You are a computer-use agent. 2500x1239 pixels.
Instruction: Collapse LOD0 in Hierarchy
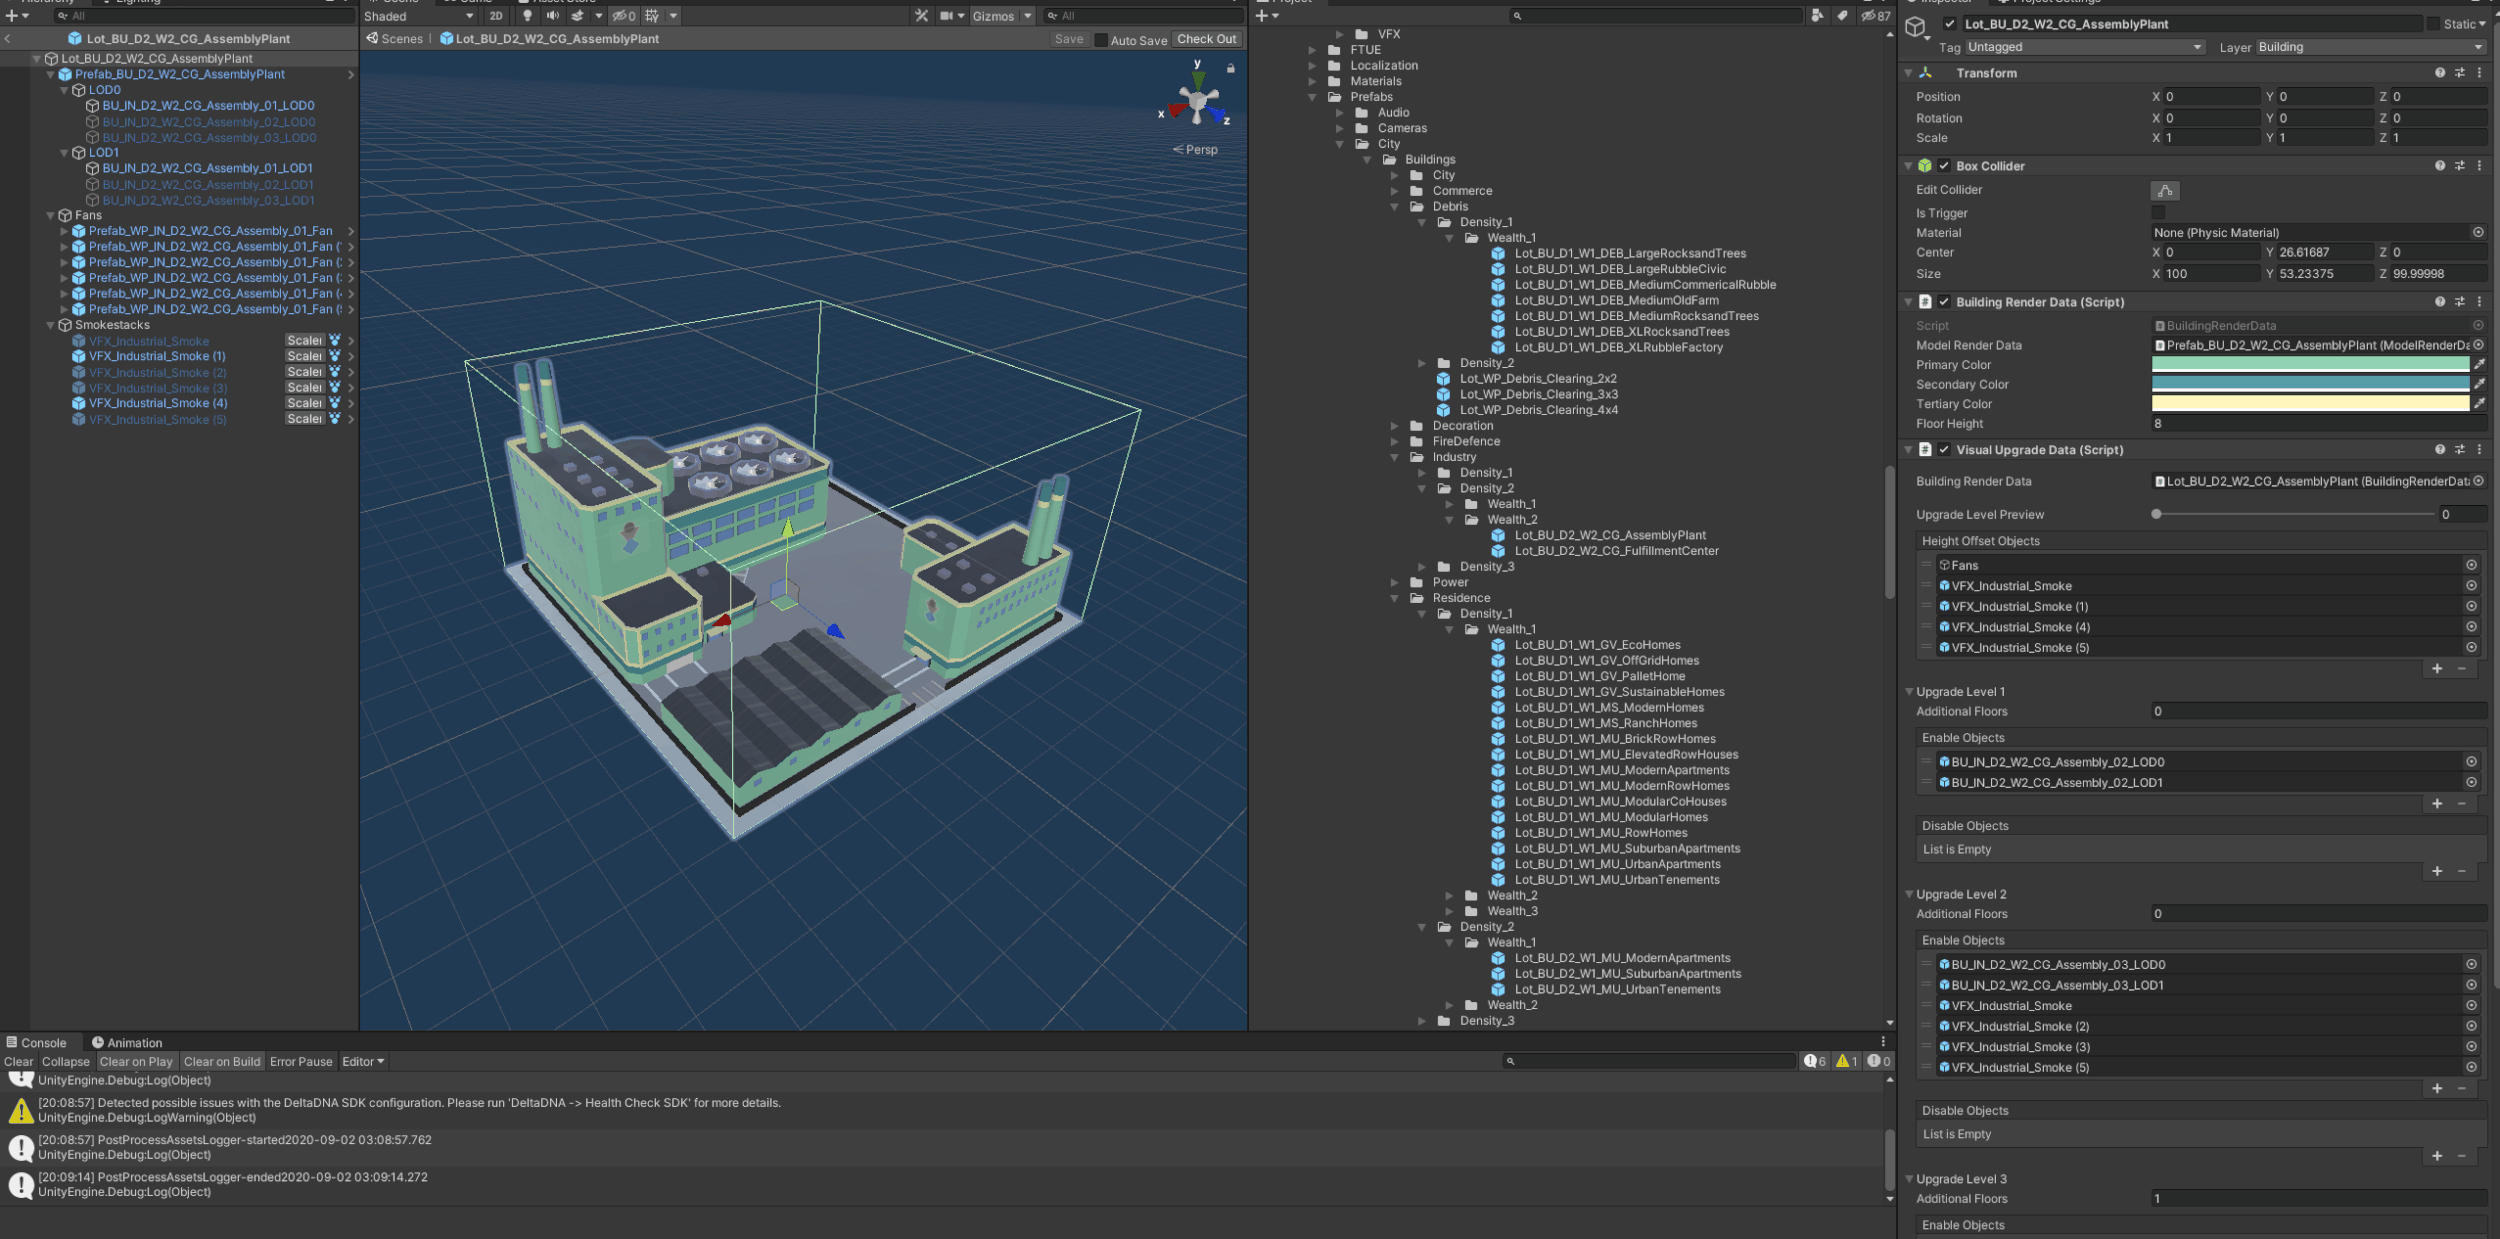(x=65, y=90)
